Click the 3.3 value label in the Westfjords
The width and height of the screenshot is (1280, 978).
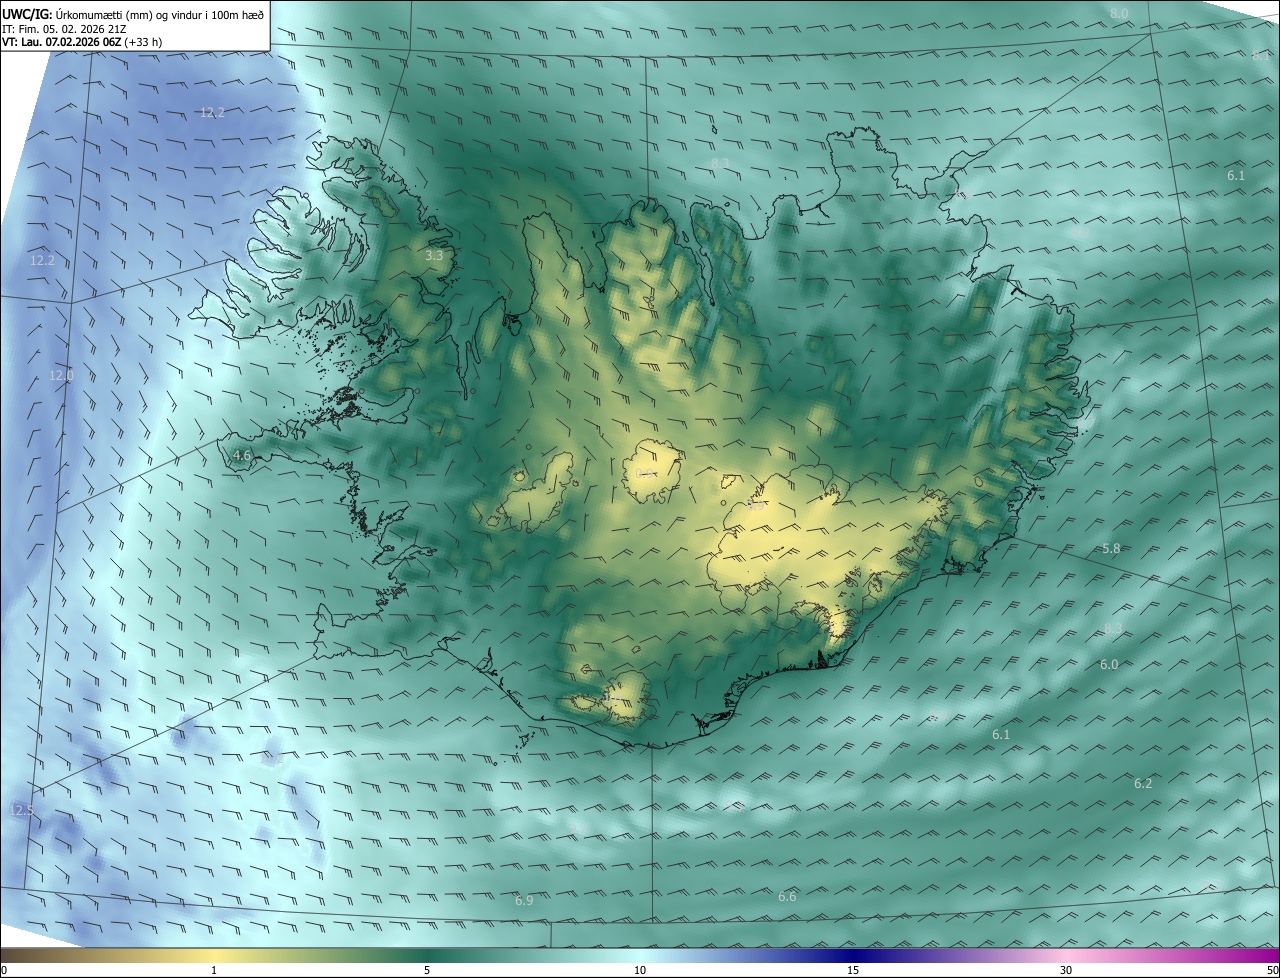tap(434, 256)
